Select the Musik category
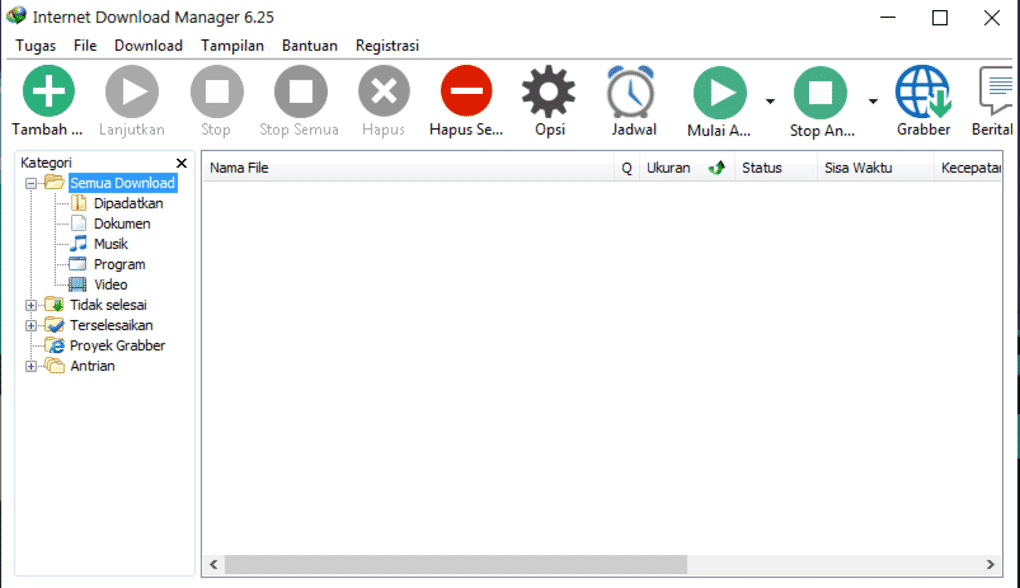This screenshot has height=588, width=1020. click(111, 244)
